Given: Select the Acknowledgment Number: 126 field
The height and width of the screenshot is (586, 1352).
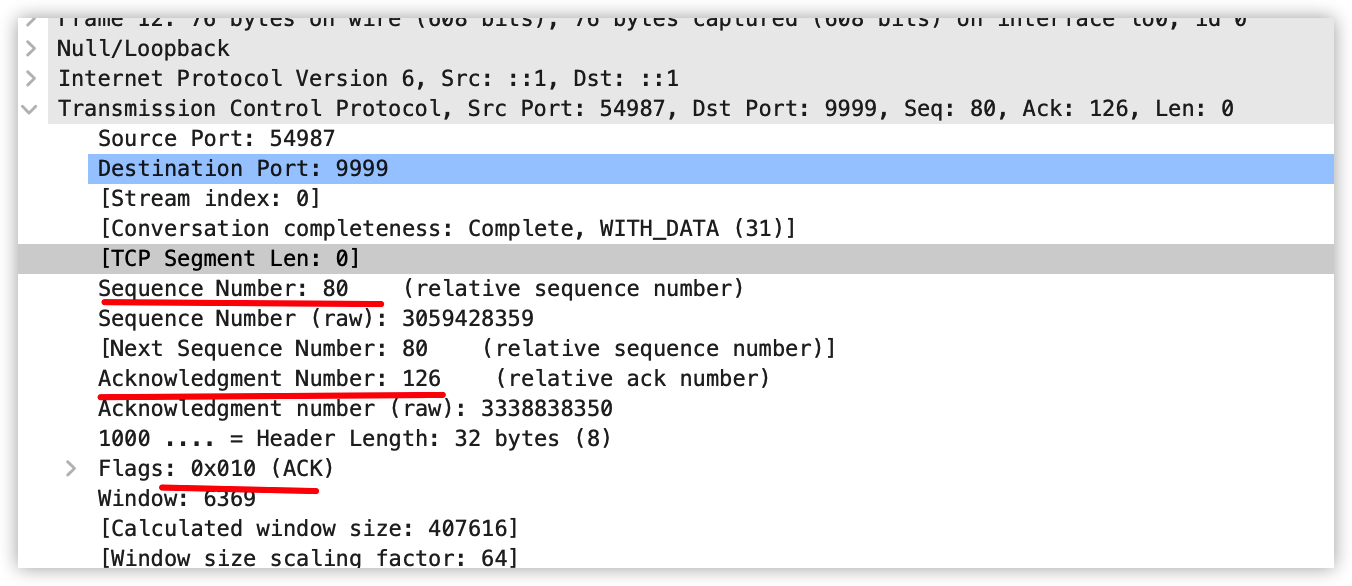Looking at the screenshot, I should click(269, 378).
